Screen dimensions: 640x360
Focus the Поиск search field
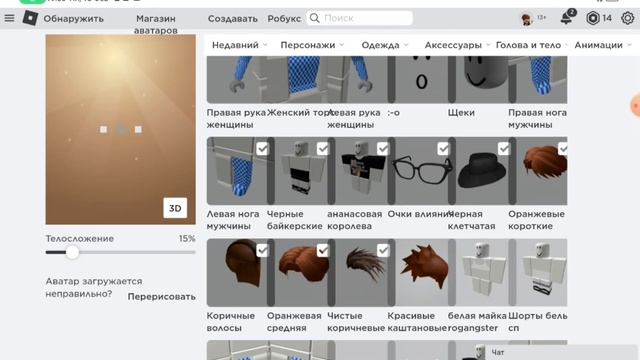point(360,18)
